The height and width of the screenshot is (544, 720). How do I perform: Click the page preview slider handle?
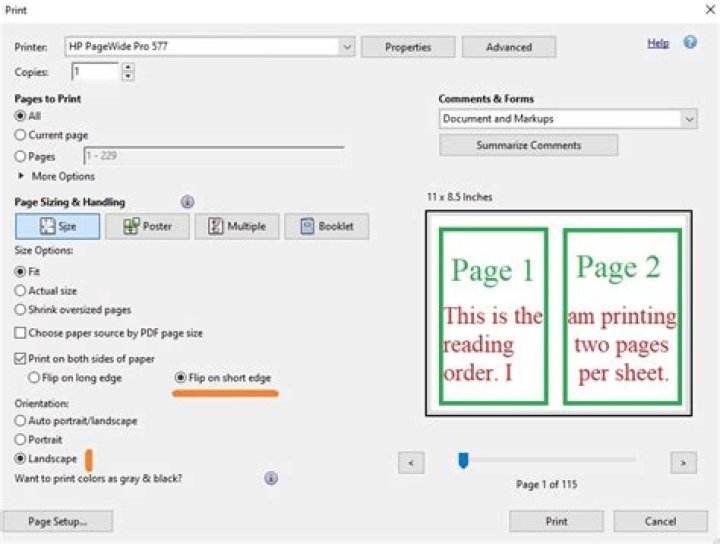click(x=463, y=460)
